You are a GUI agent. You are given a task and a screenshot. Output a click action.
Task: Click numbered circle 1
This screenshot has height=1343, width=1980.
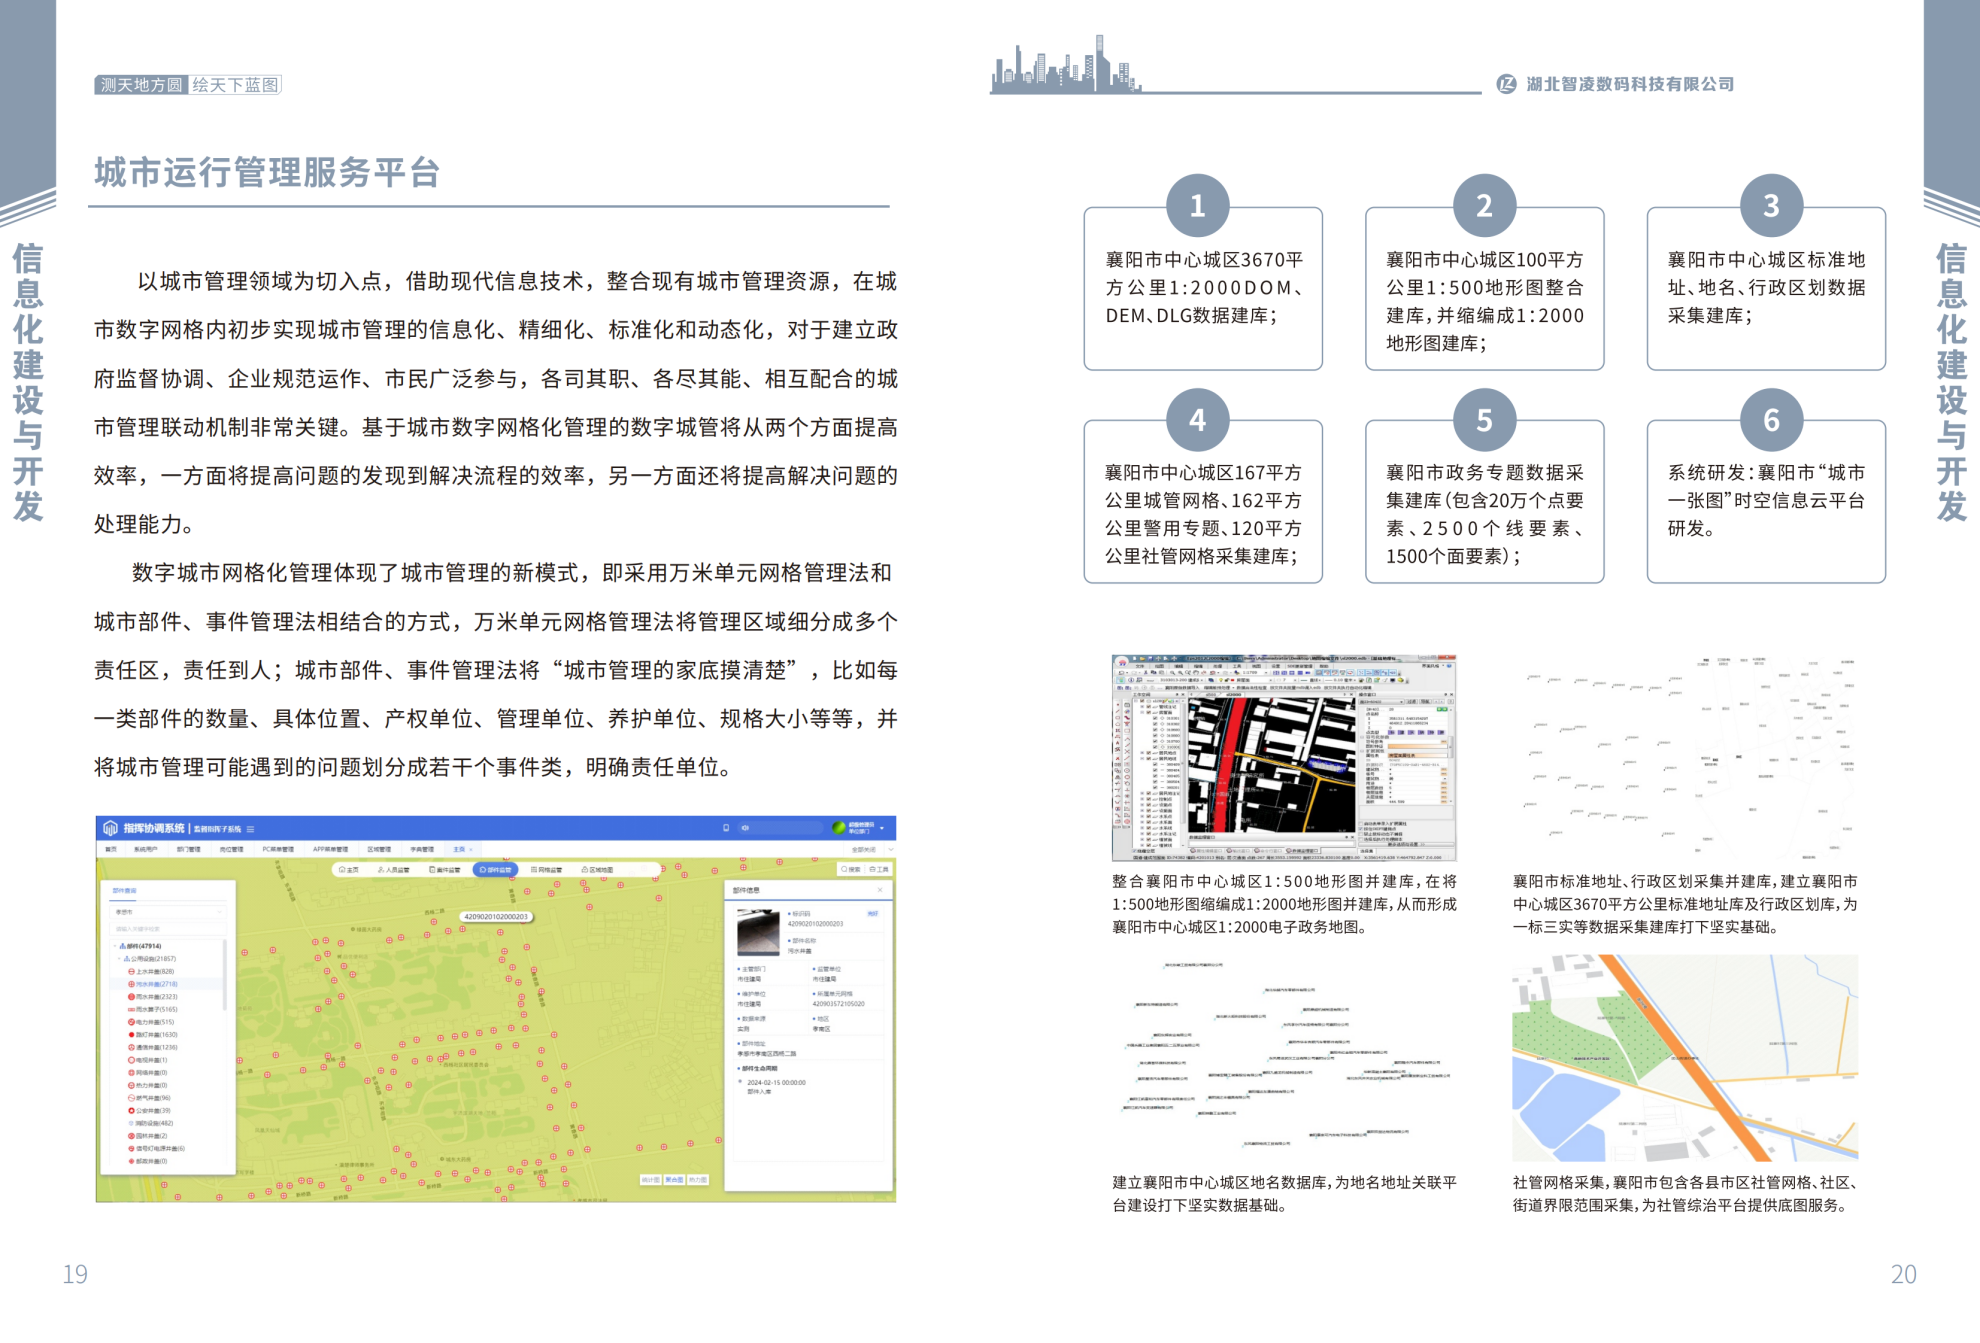pyautogui.click(x=1198, y=206)
